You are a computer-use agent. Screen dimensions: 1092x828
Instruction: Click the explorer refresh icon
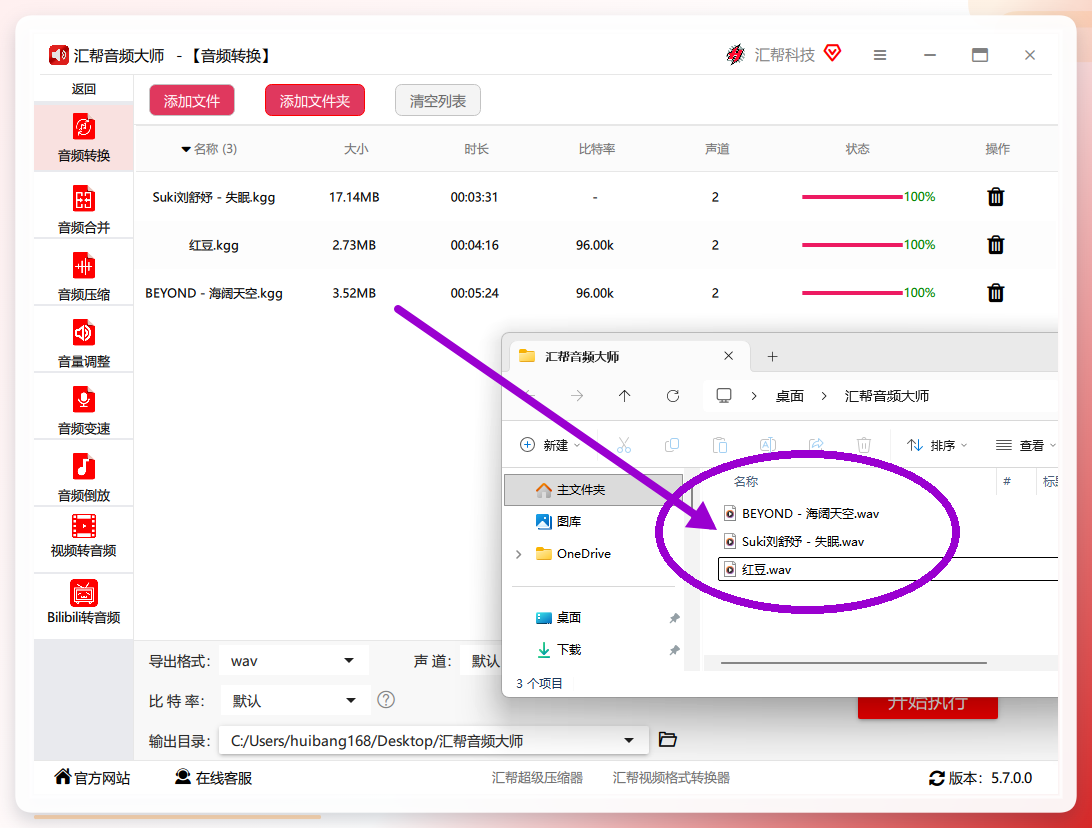pyautogui.click(x=673, y=396)
